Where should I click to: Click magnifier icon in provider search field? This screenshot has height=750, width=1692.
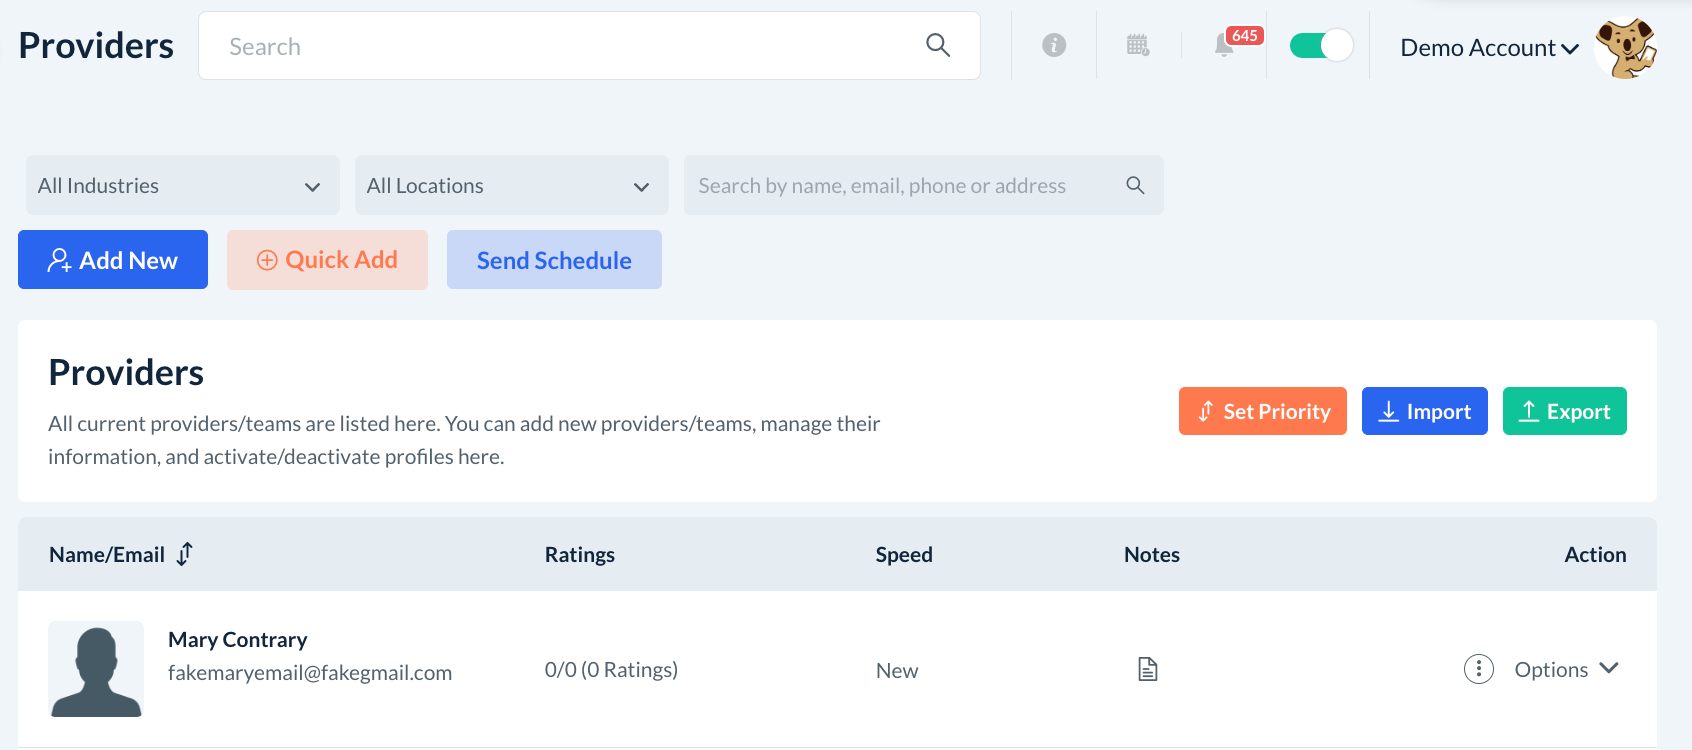click(1135, 185)
